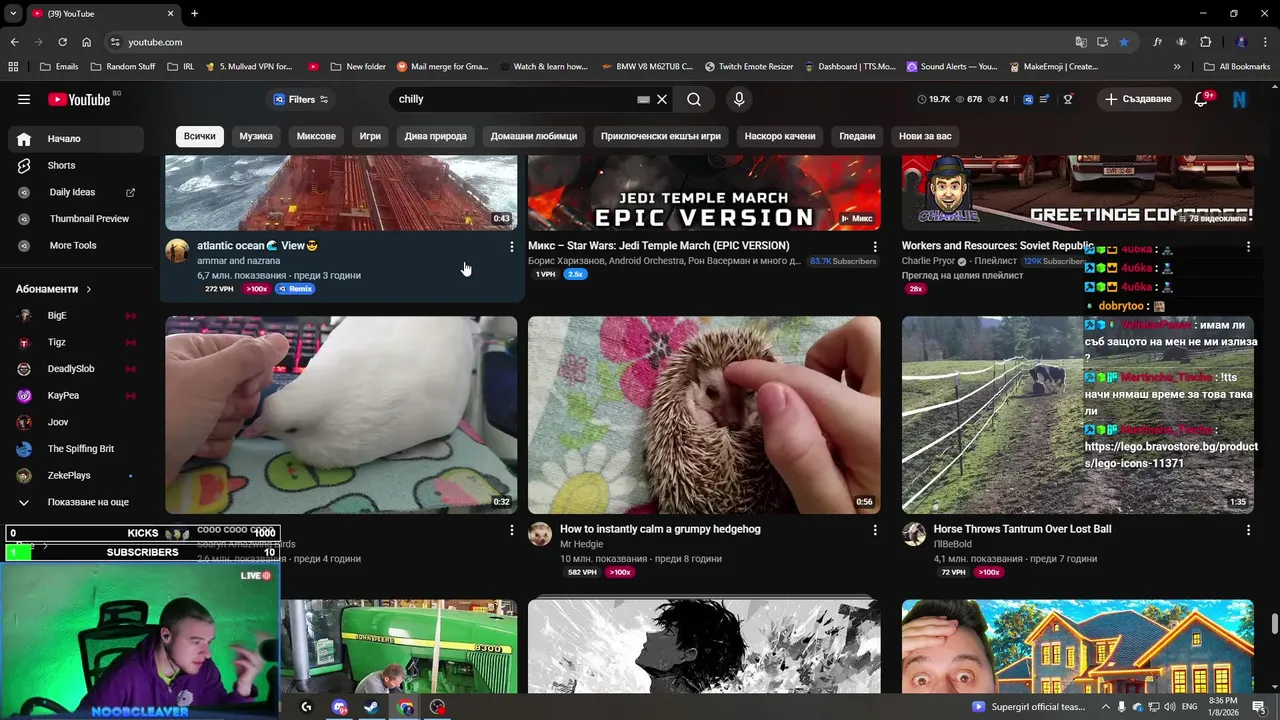Viewport: 1280px width, 720px height.
Task: Open options menu for Star Wars mix
Action: tap(875, 246)
